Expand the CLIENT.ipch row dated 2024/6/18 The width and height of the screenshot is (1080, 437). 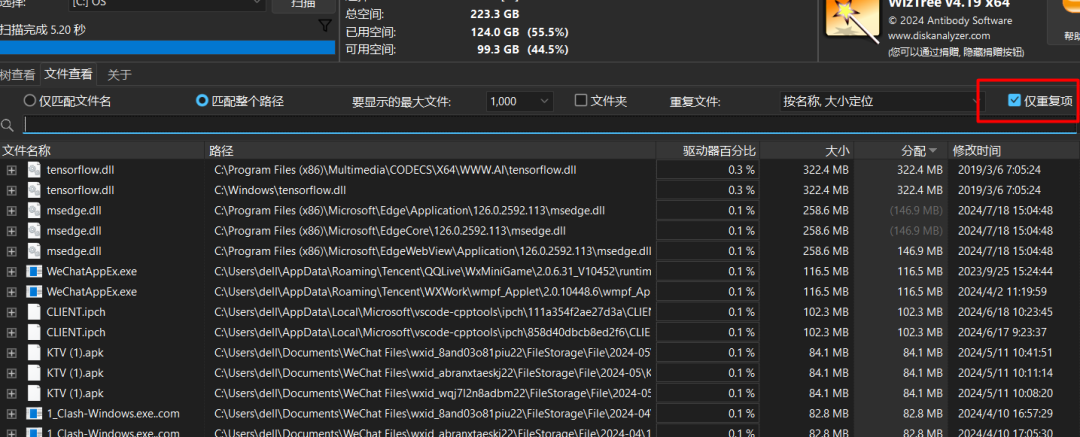[12, 312]
